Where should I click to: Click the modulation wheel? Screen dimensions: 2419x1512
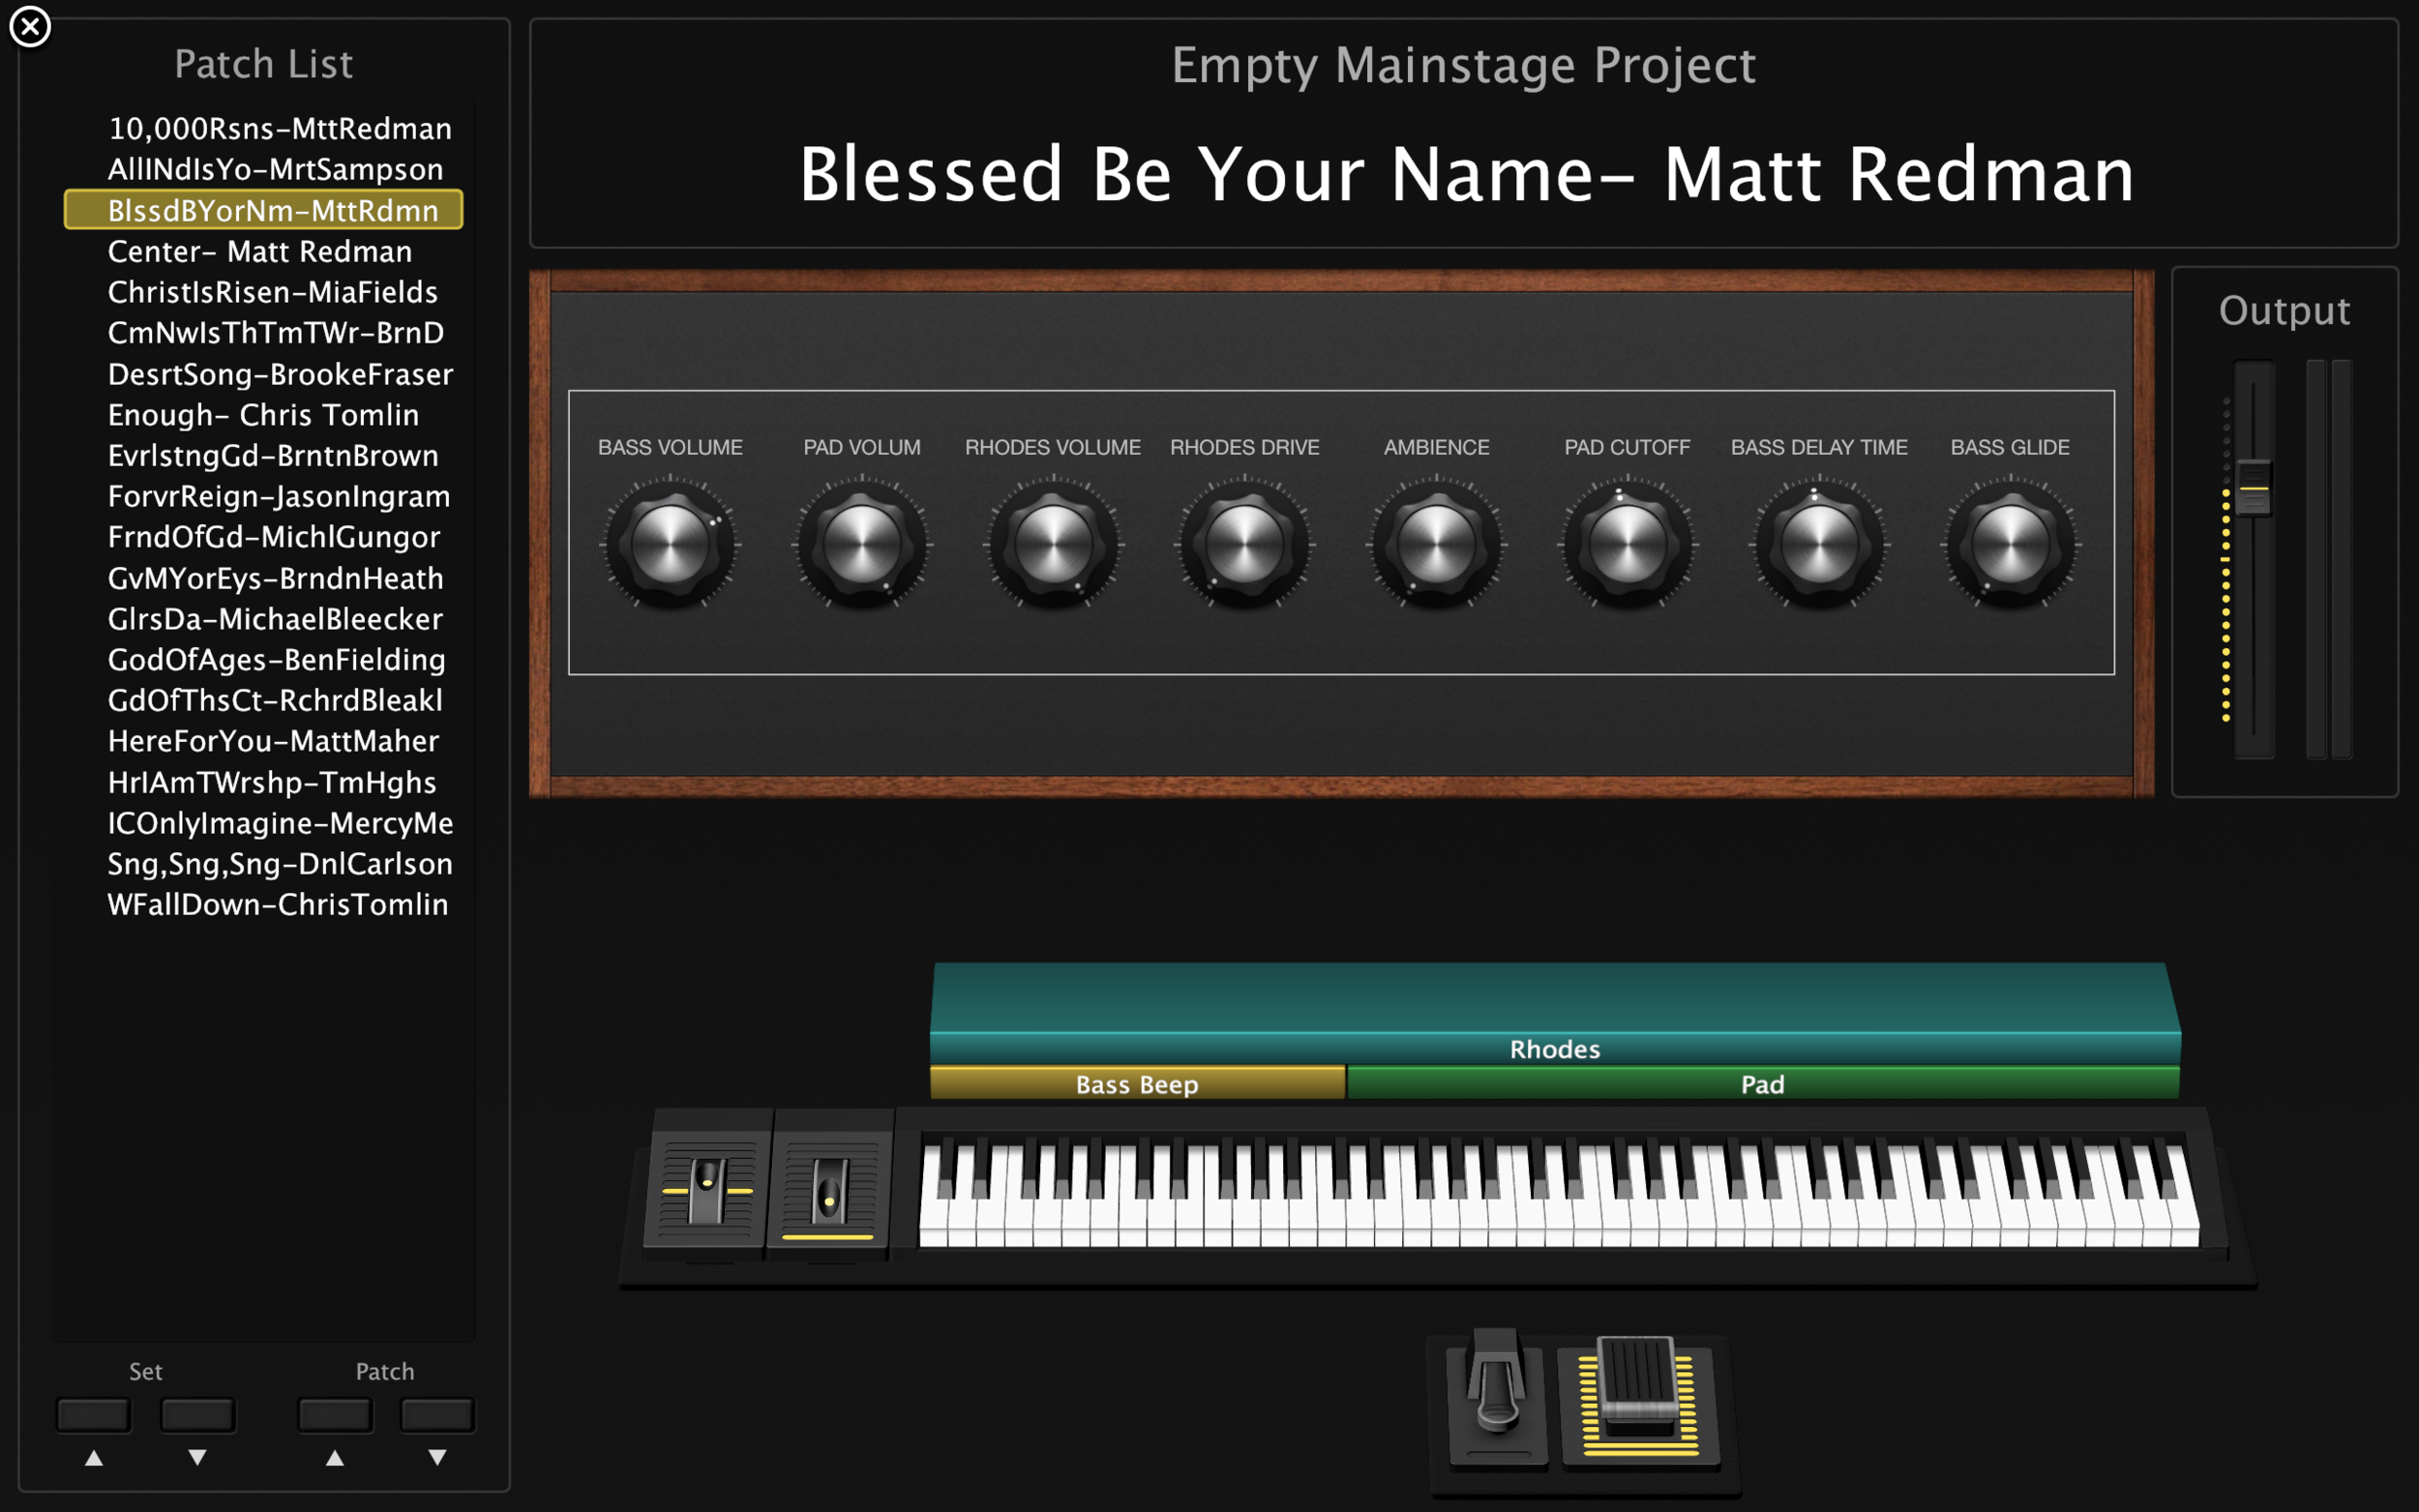pos(829,1190)
